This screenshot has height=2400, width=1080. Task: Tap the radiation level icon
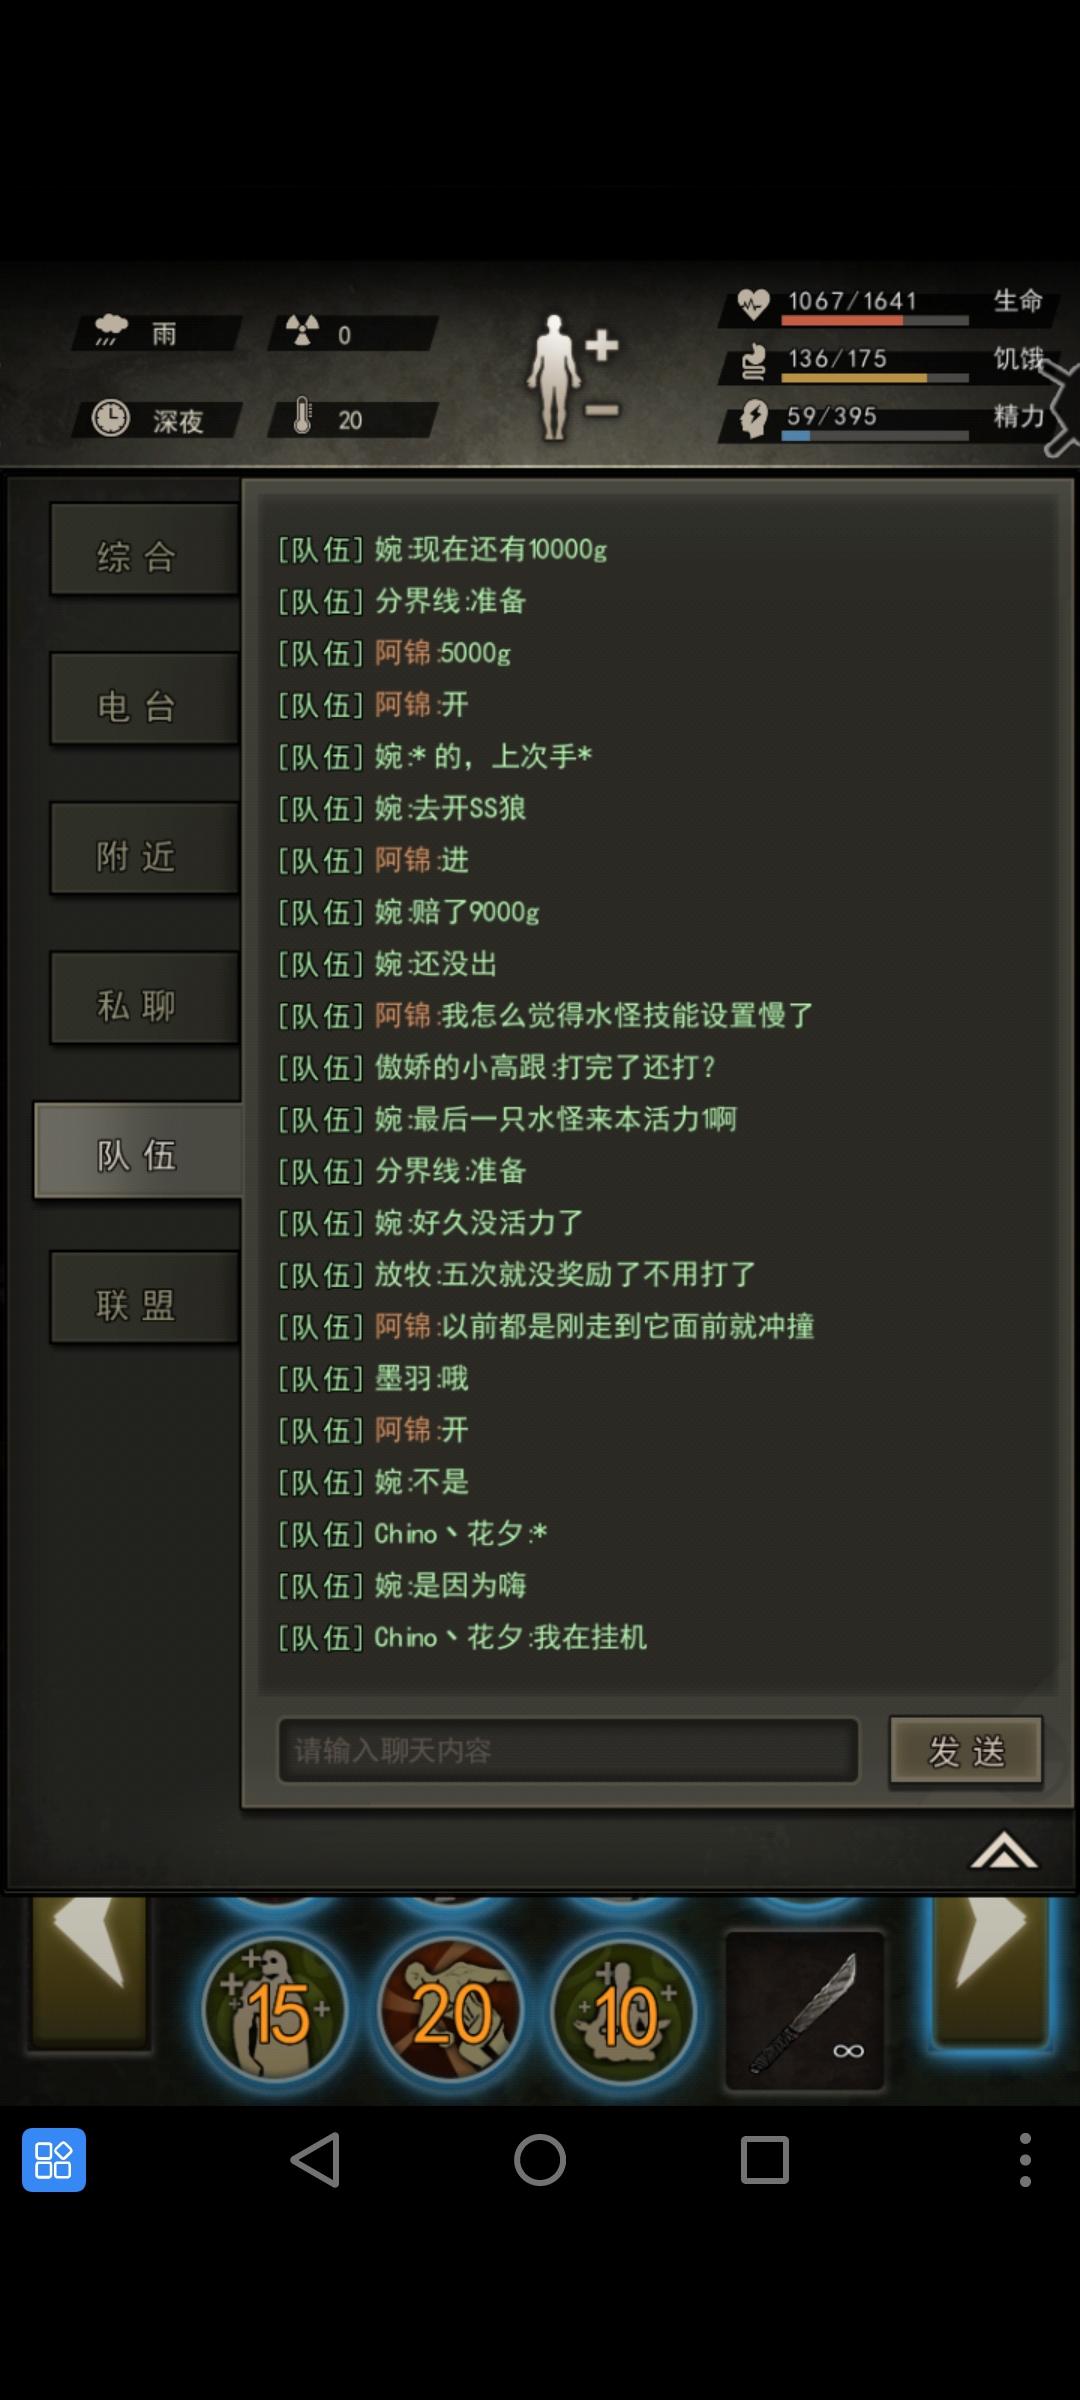tap(302, 331)
